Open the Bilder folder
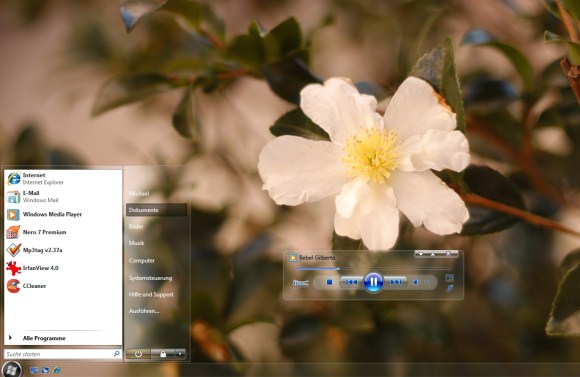580x377 pixels. point(136,226)
